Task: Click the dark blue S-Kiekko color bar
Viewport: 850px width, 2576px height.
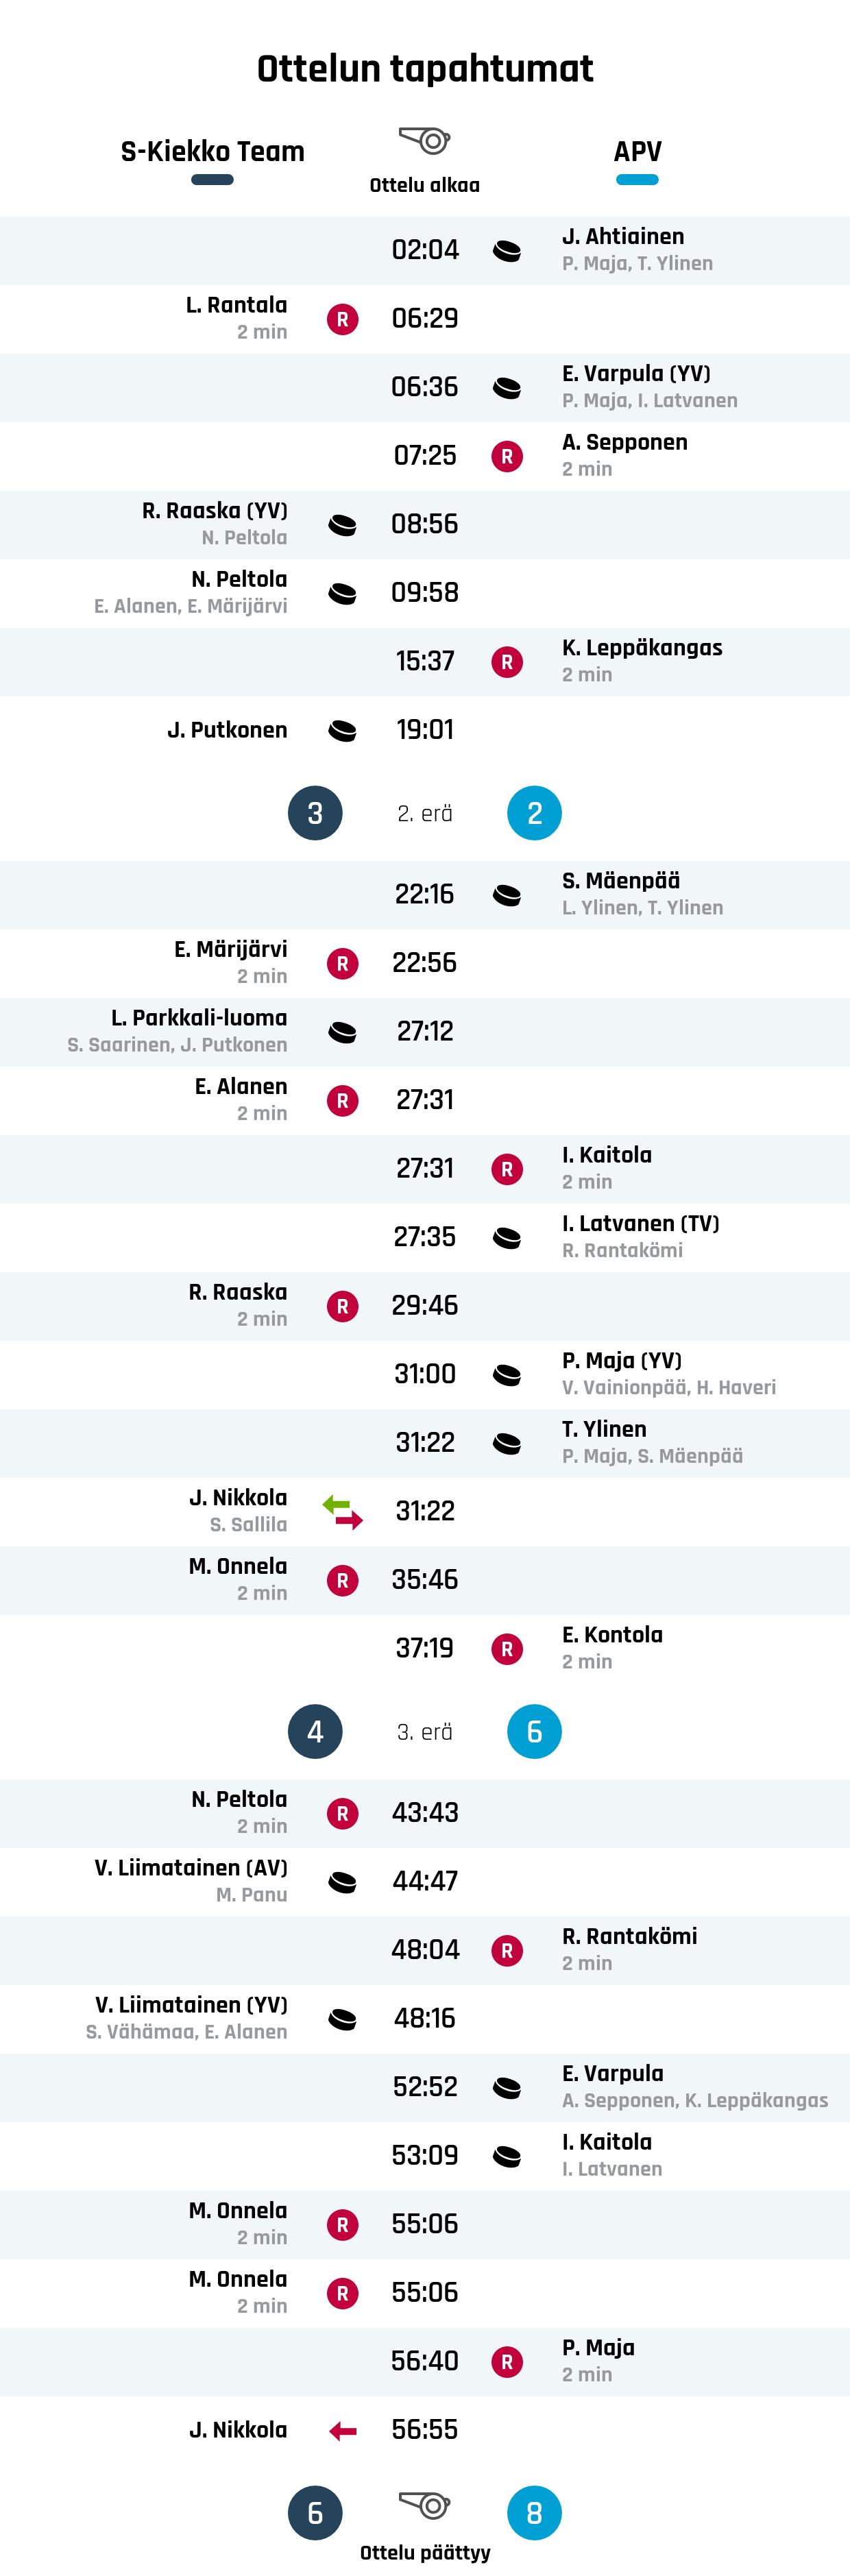Action: pyautogui.click(x=212, y=180)
